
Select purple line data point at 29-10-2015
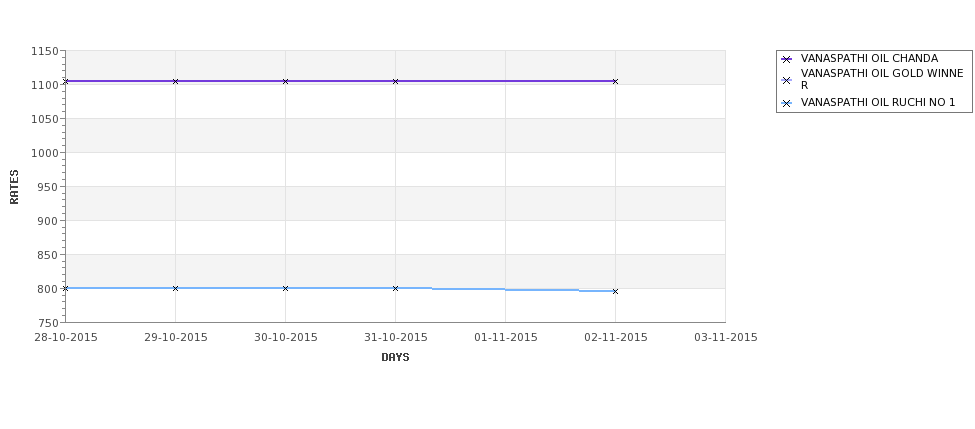point(175,81)
